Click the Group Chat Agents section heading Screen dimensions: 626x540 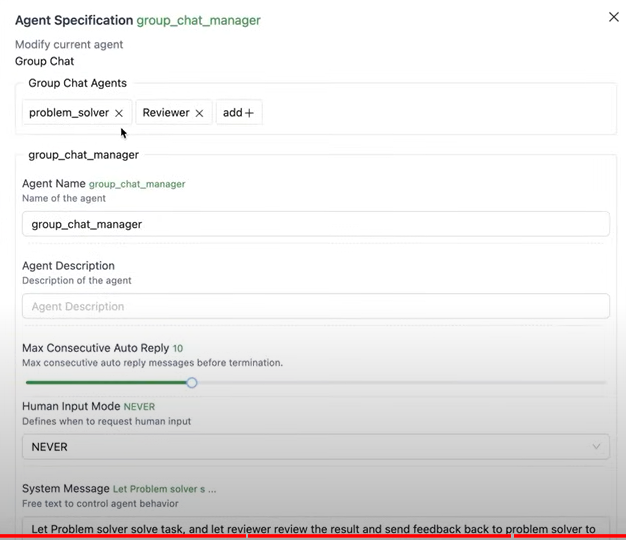point(77,83)
